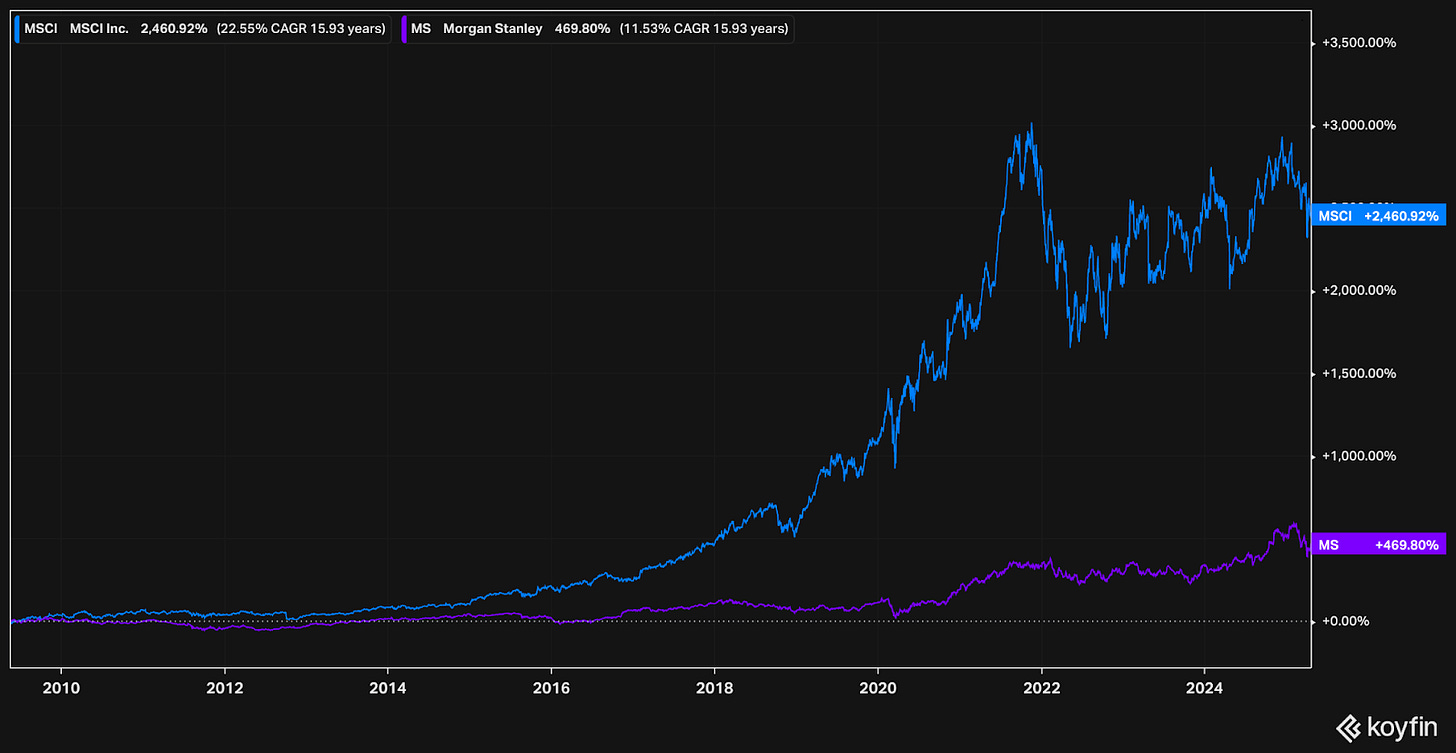The image size is (1456, 753).
Task: Click the +3,000.00% axis label
Action: click(1358, 126)
